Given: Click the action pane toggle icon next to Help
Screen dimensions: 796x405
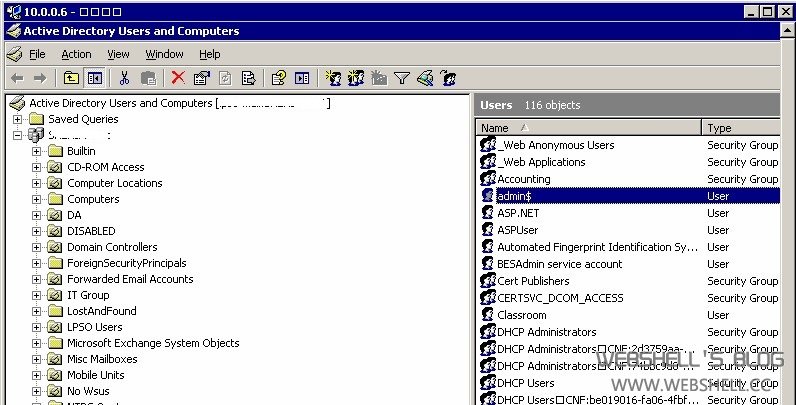Looking at the screenshot, I should click(302, 78).
